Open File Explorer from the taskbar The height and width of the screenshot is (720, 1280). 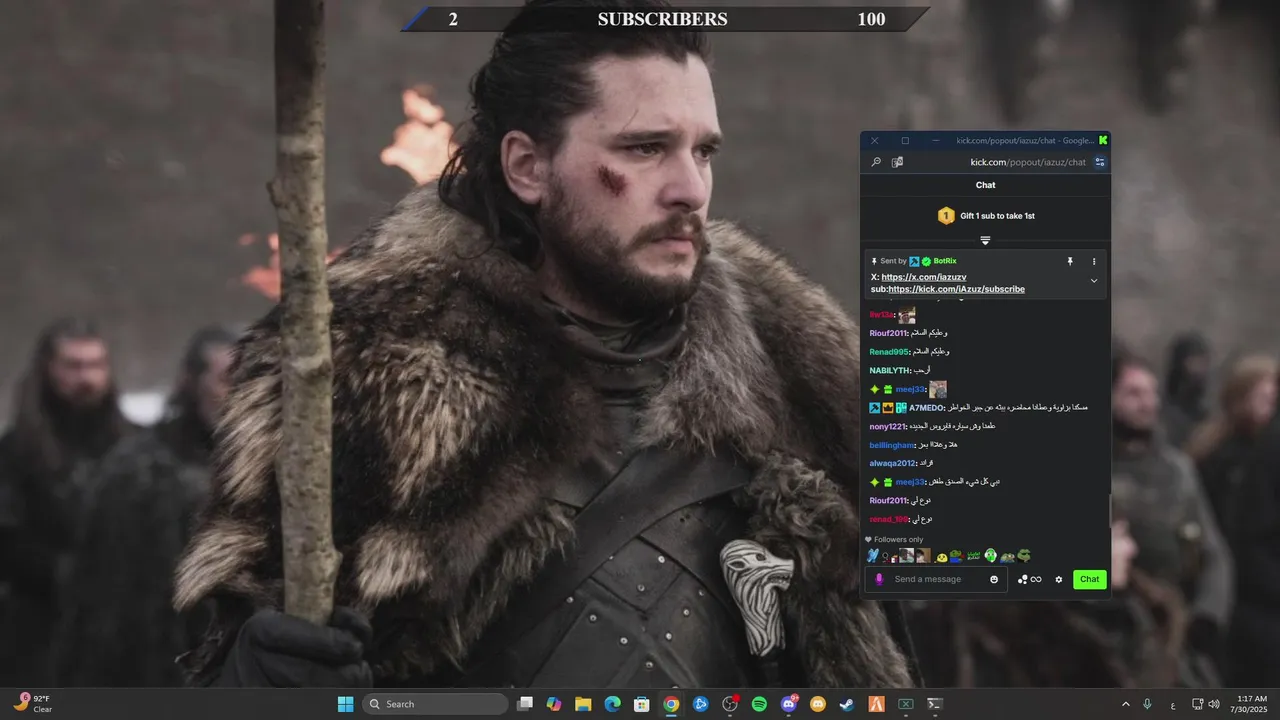(583, 704)
